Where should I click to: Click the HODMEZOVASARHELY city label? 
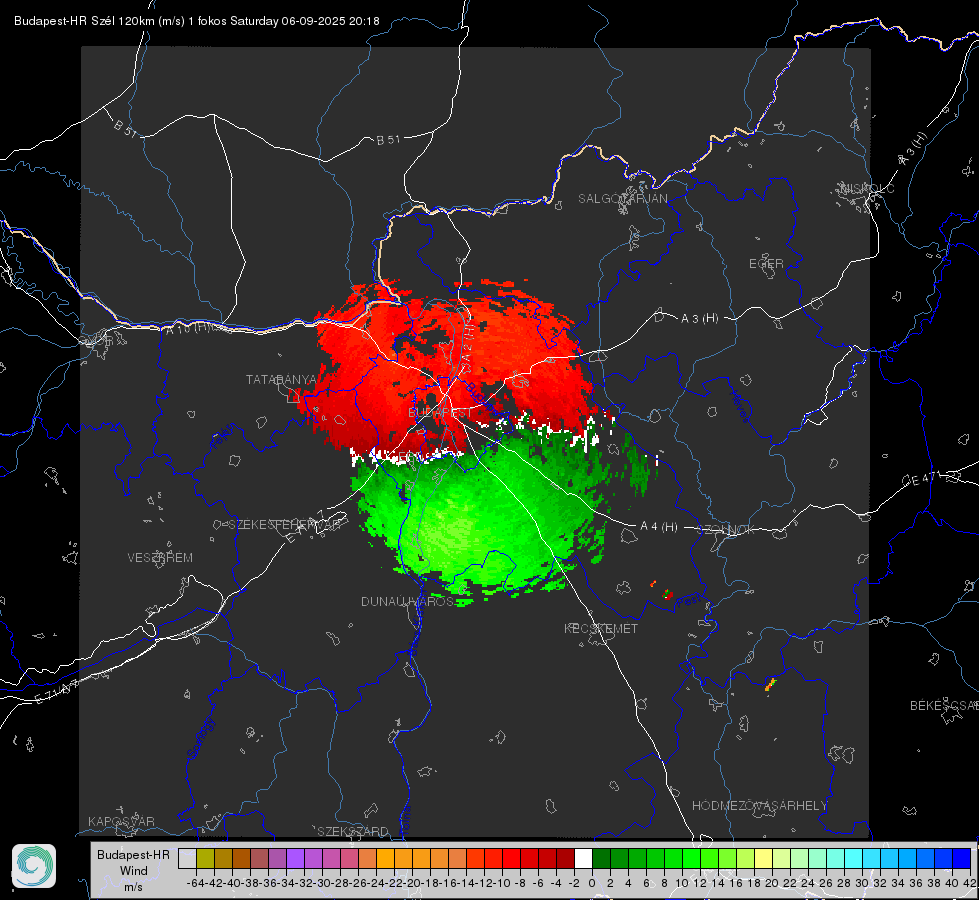759,806
